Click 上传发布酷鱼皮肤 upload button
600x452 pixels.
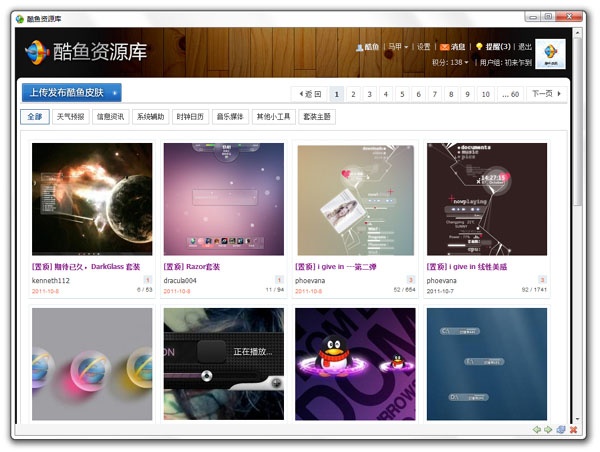click(x=71, y=93)
